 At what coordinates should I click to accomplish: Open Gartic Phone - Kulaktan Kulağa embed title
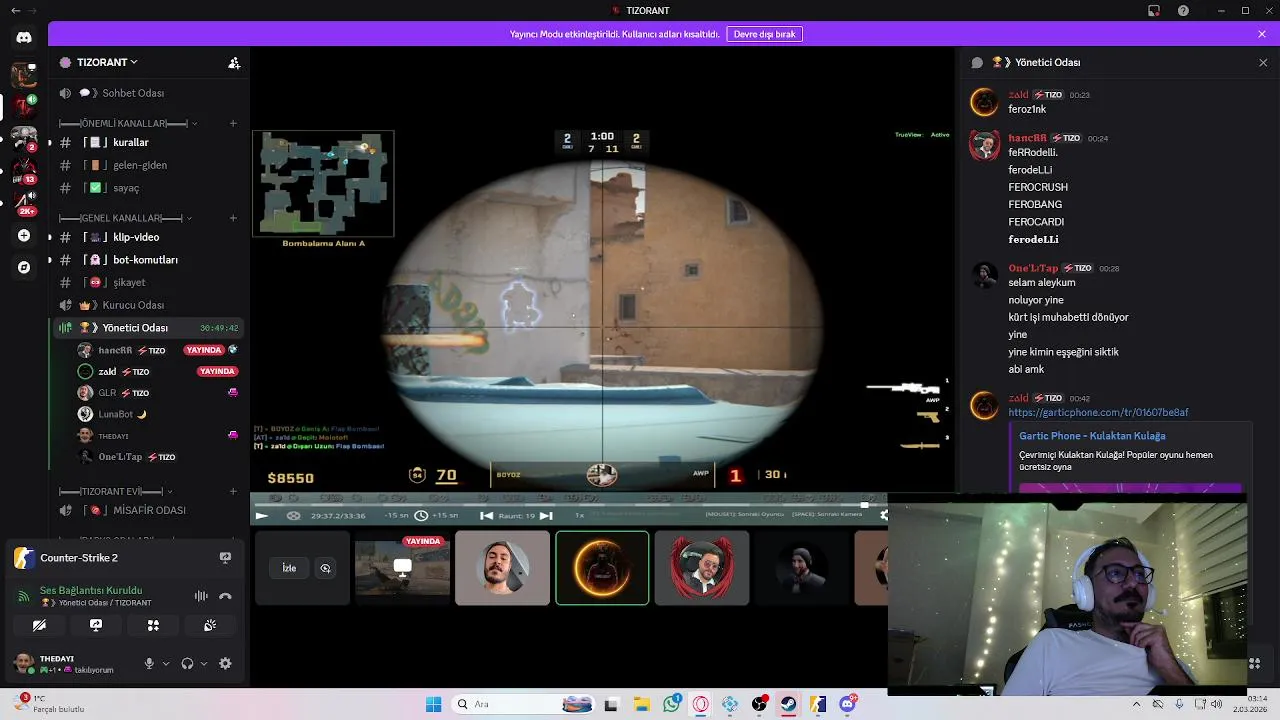click(x=1092, y=436)
